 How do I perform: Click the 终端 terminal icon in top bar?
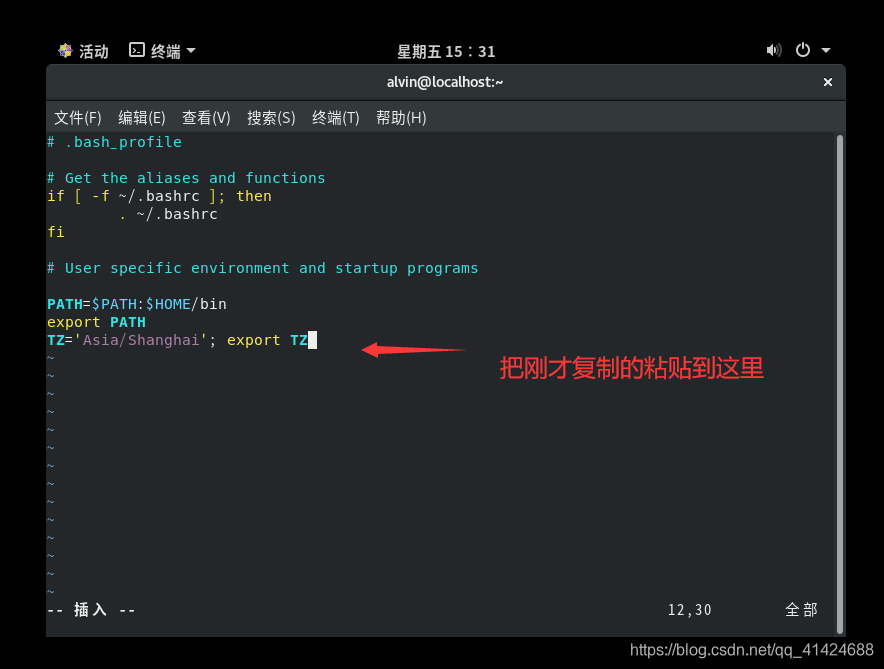[x=137, y=50]
